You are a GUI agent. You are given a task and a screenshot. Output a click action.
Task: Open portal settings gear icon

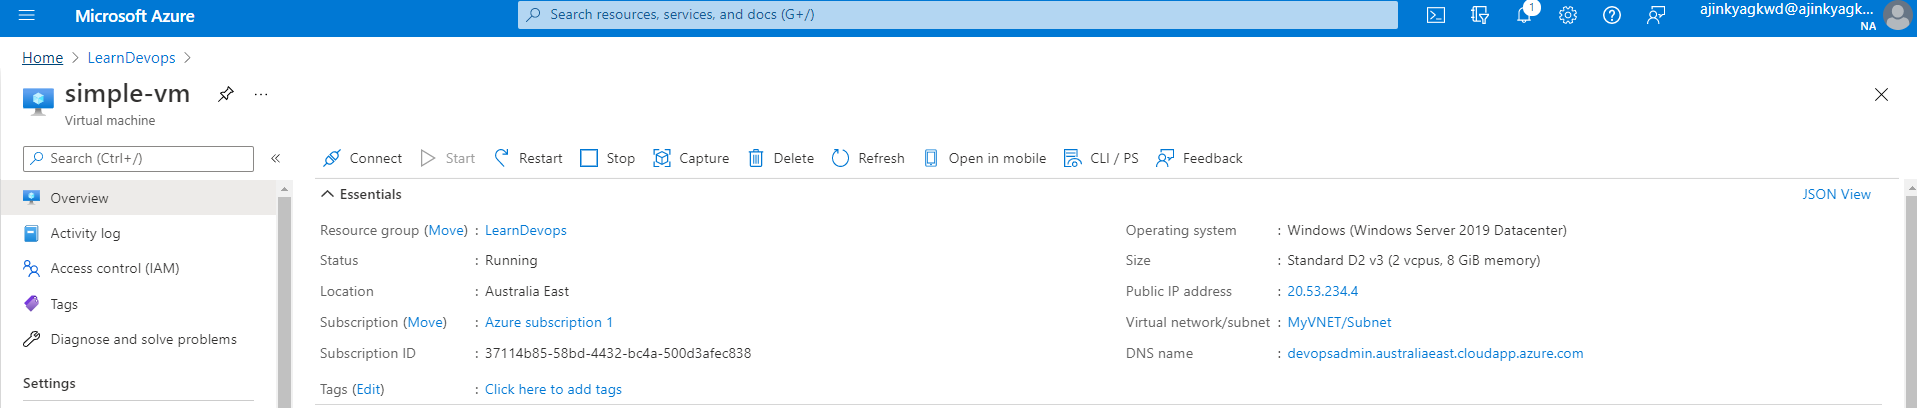(x=1568, y=15)
